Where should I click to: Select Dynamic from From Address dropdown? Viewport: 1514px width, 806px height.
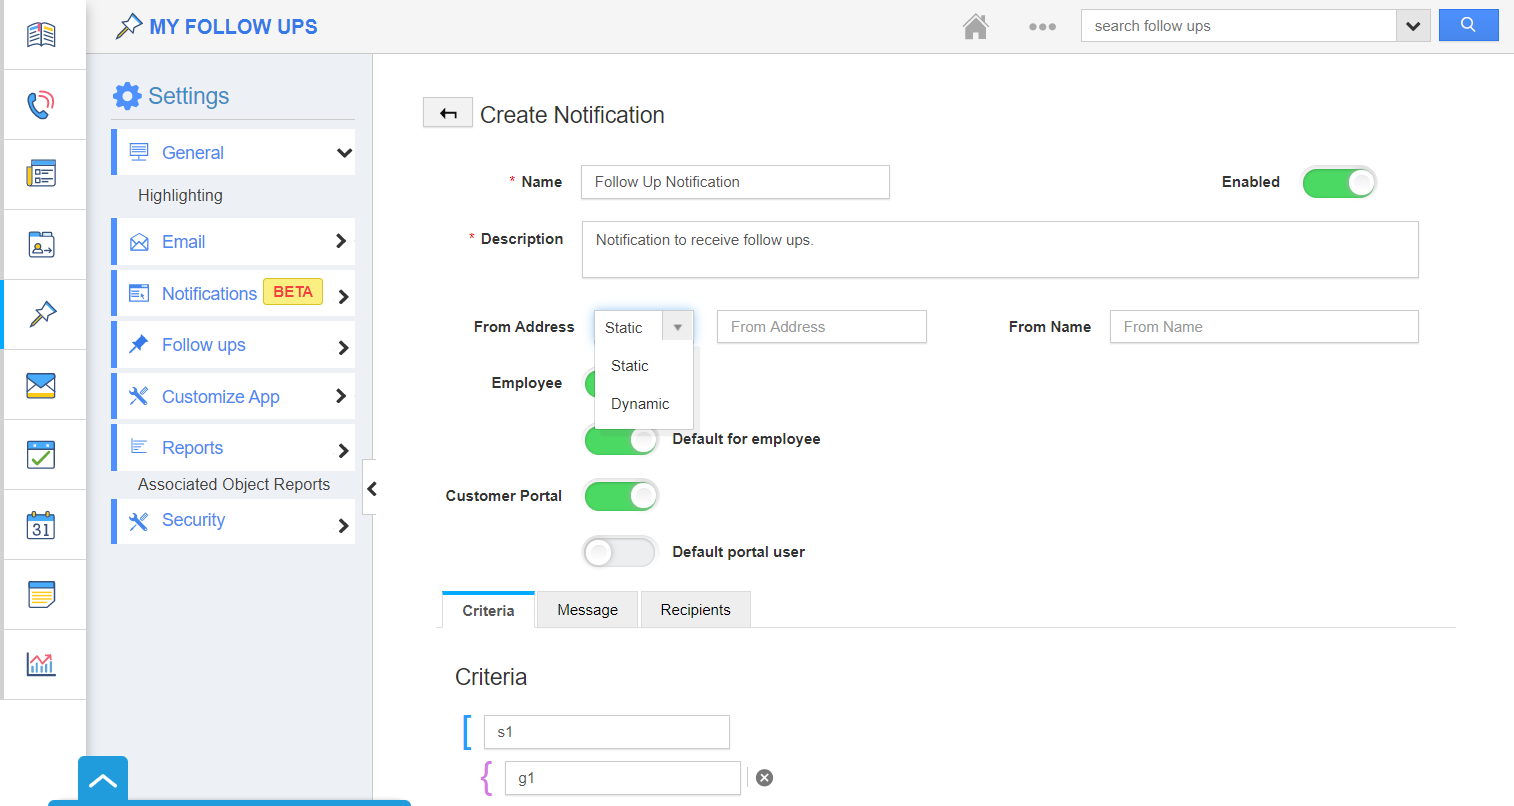click(x=640, y=404)
